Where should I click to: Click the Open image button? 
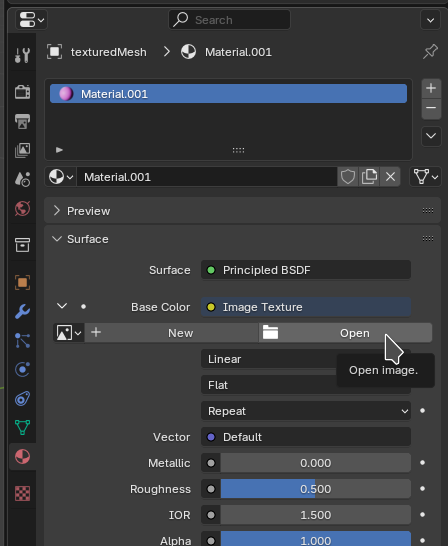coord(345,333)
